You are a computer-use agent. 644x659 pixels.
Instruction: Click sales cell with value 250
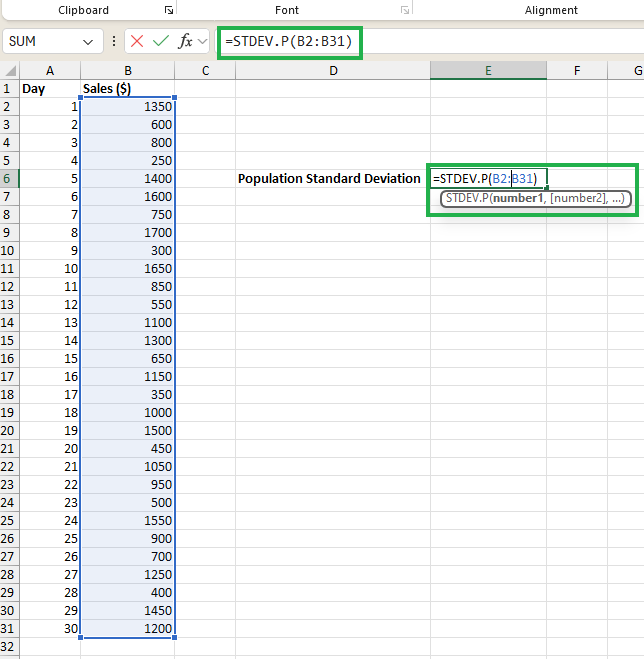point(128,161)
